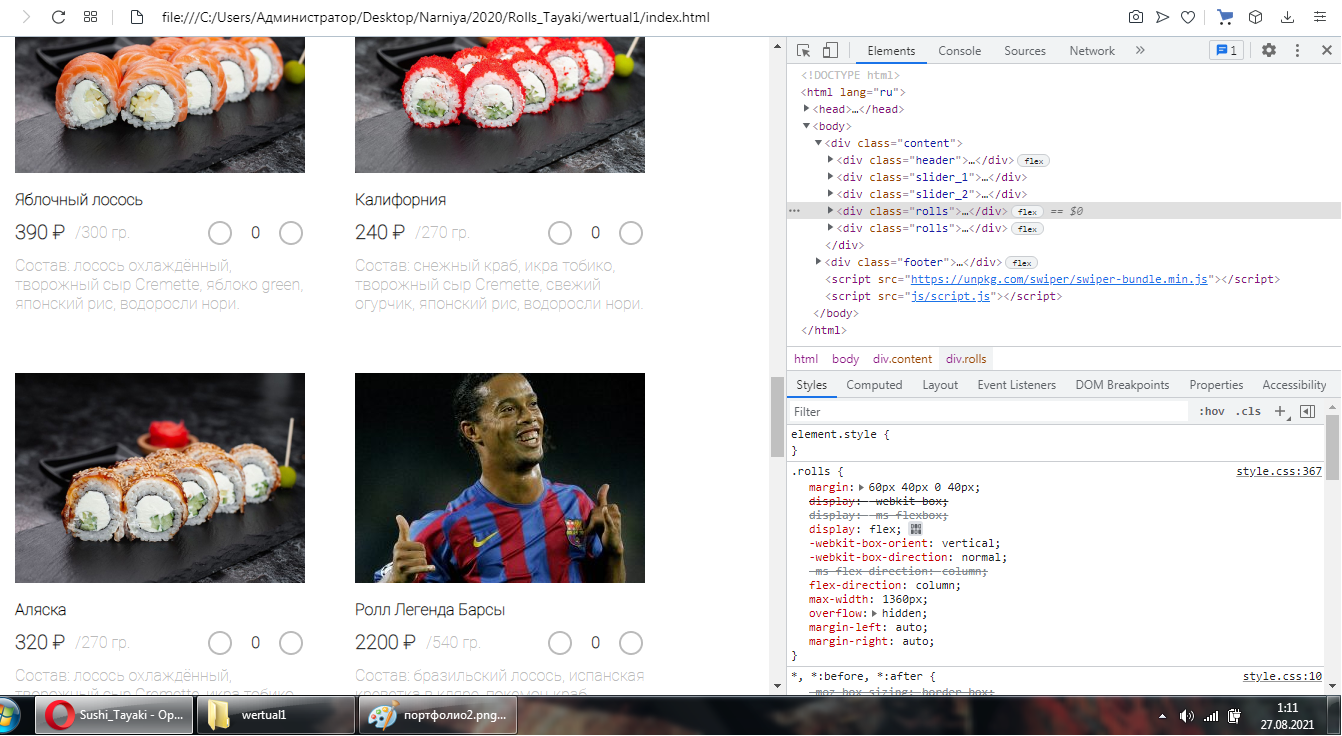Viewport: 1342px width, 736px height.
Task: Toggle the flex badge on the header div
Action: tap(1033, 160)
